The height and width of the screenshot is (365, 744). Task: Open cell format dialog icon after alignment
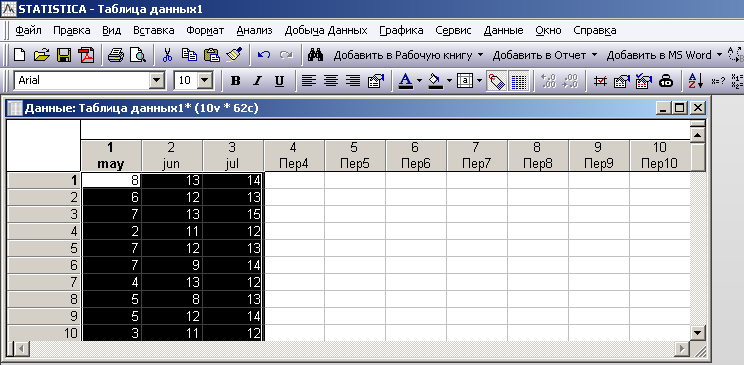tap(375, 81)
